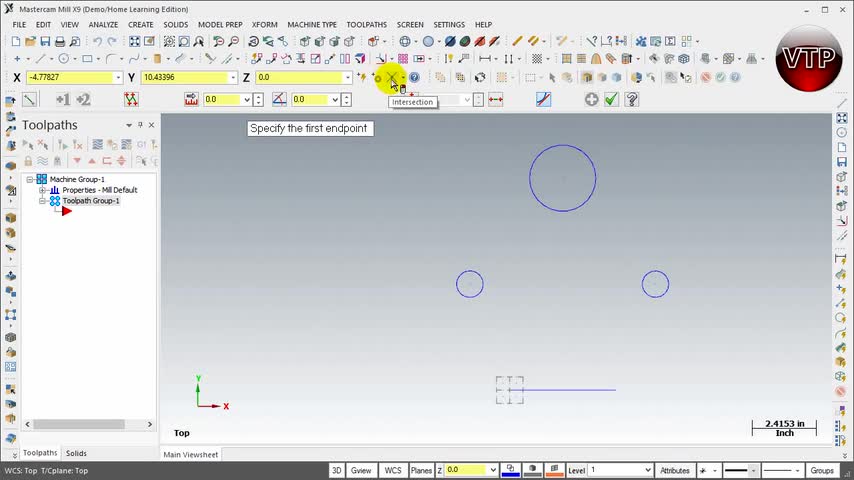Click the Edit endpoint +1 icon
The height and width of the screenshot is (480, 854).
click(63, 99)
